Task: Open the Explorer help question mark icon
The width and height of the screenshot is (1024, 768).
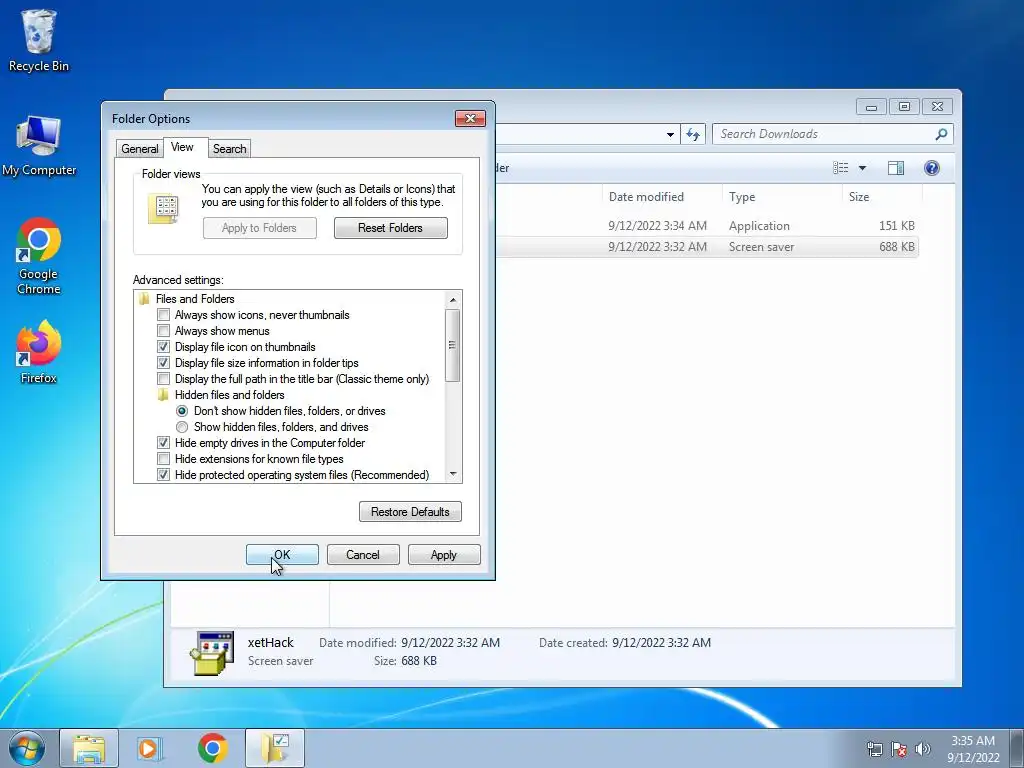Action: point(932,168)
